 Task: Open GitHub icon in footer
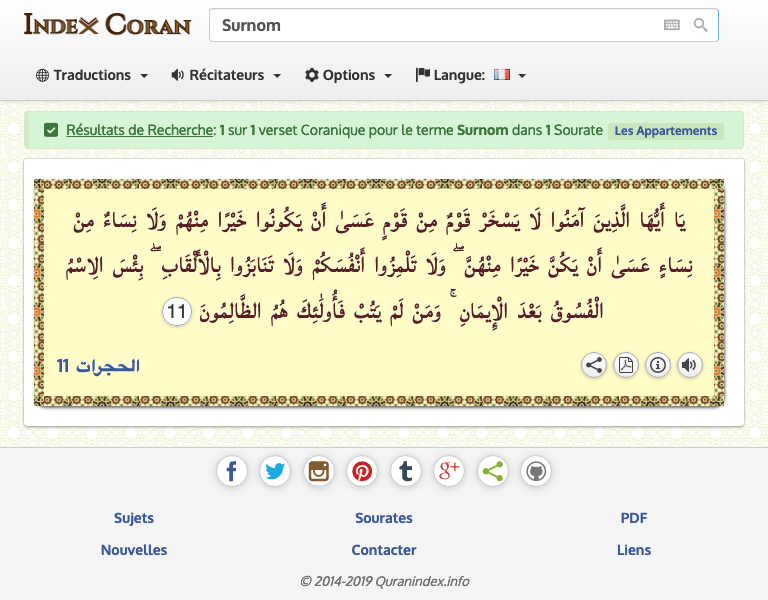click(536, 471)
